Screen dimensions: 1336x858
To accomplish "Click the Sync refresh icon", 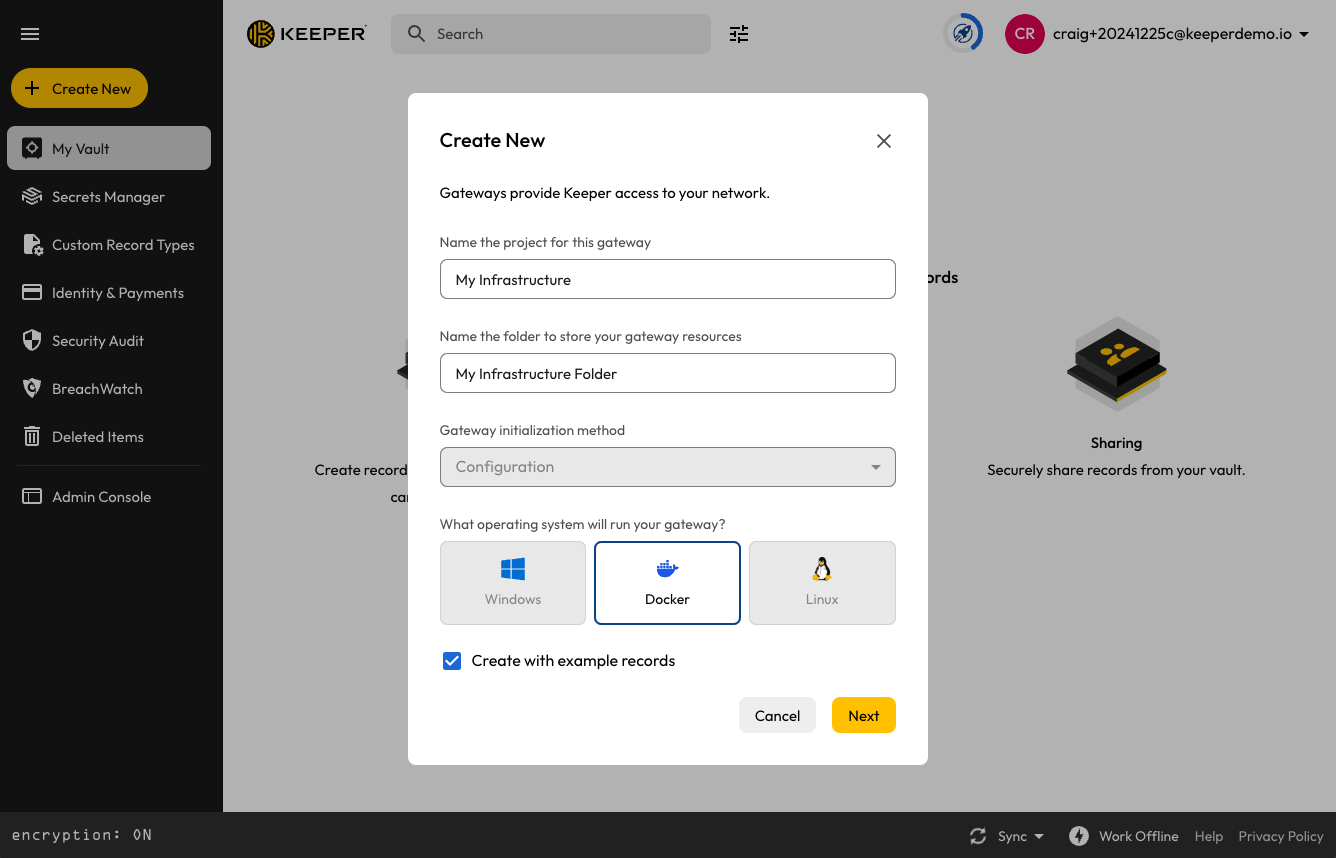I will (x=978, y=836).
